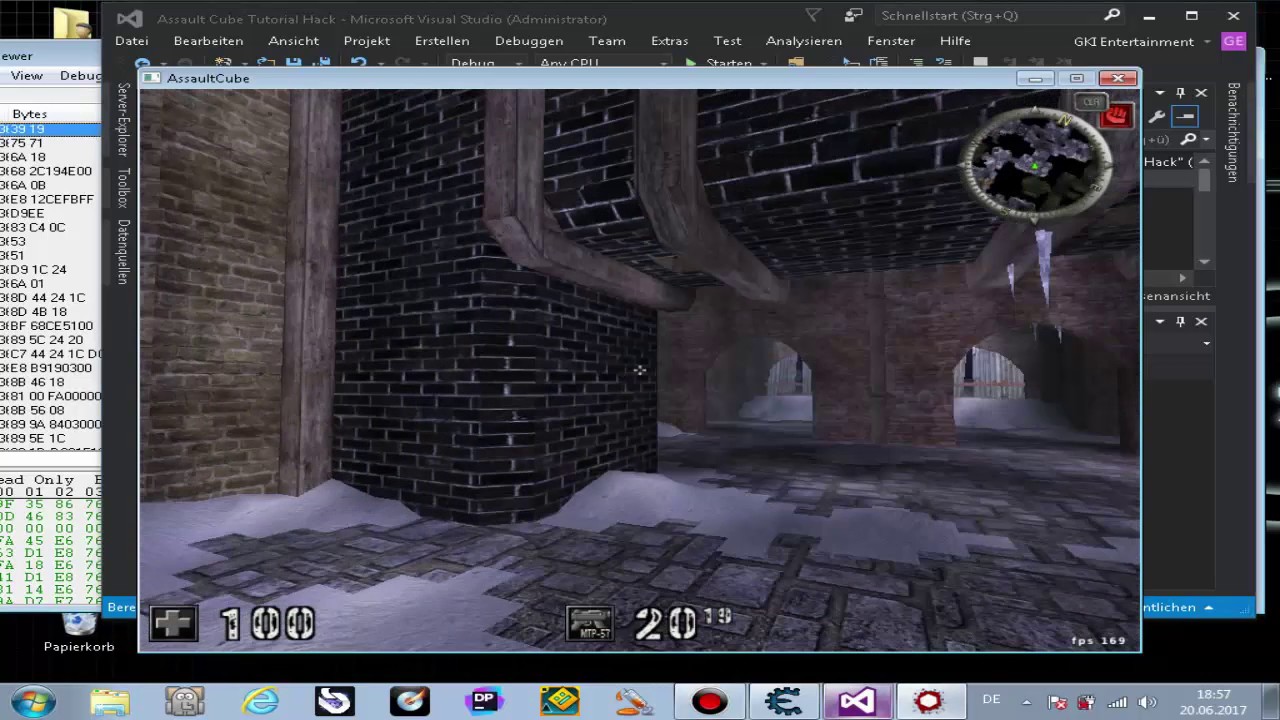This screenshot has width=1280, height=720.
Task: Open Cheat Engine from the taskbar
Action: [x=783, y=701]
